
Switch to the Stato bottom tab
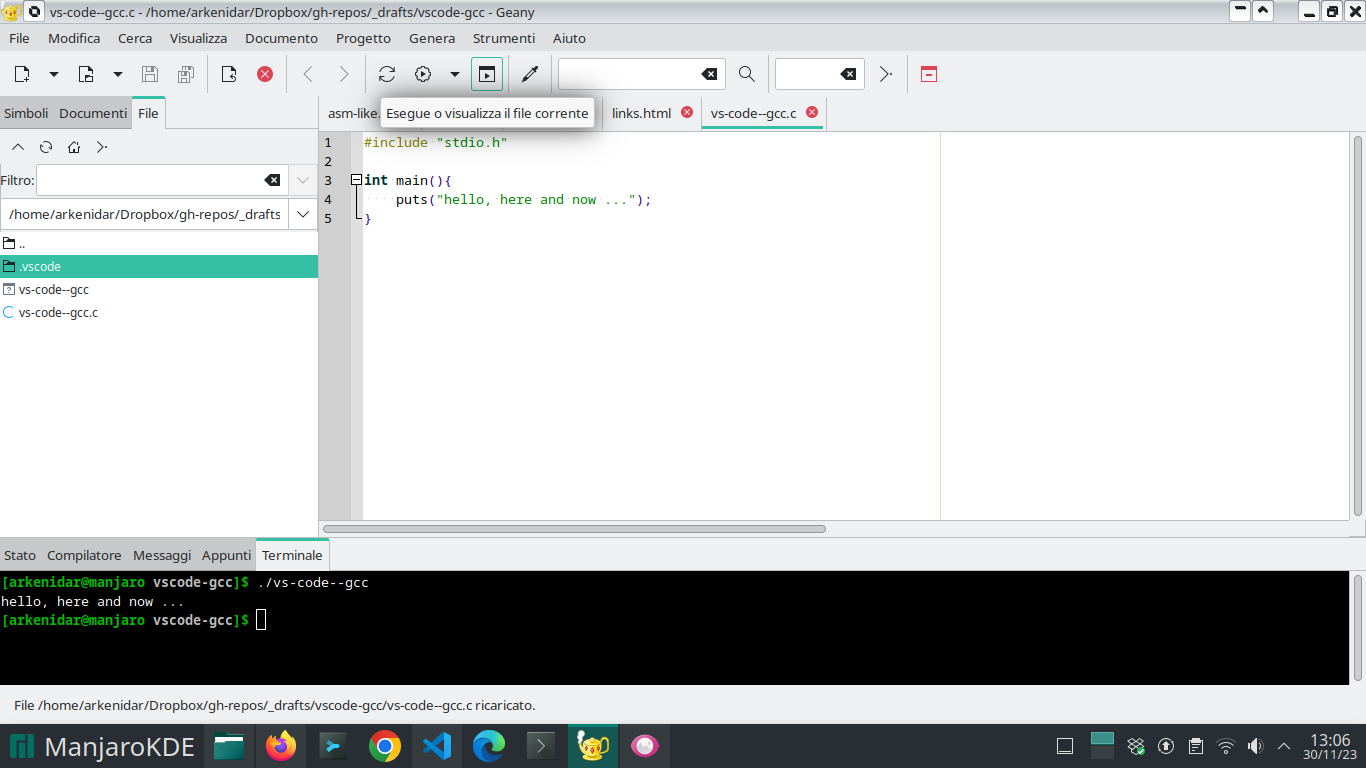pos(20,555)
